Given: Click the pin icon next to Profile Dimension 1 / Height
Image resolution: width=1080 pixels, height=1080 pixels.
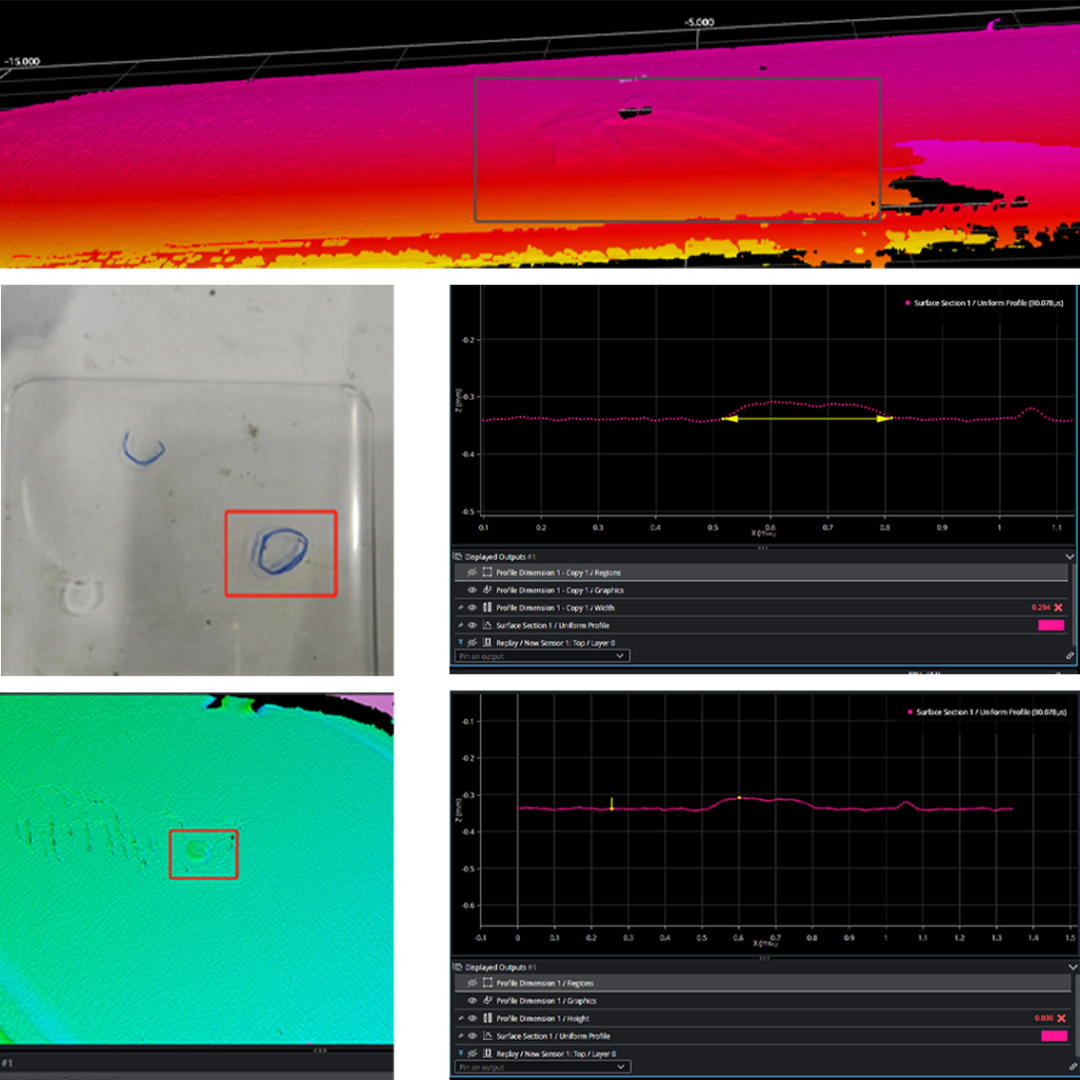Looking at the screenshot, I should (459, 1018).
